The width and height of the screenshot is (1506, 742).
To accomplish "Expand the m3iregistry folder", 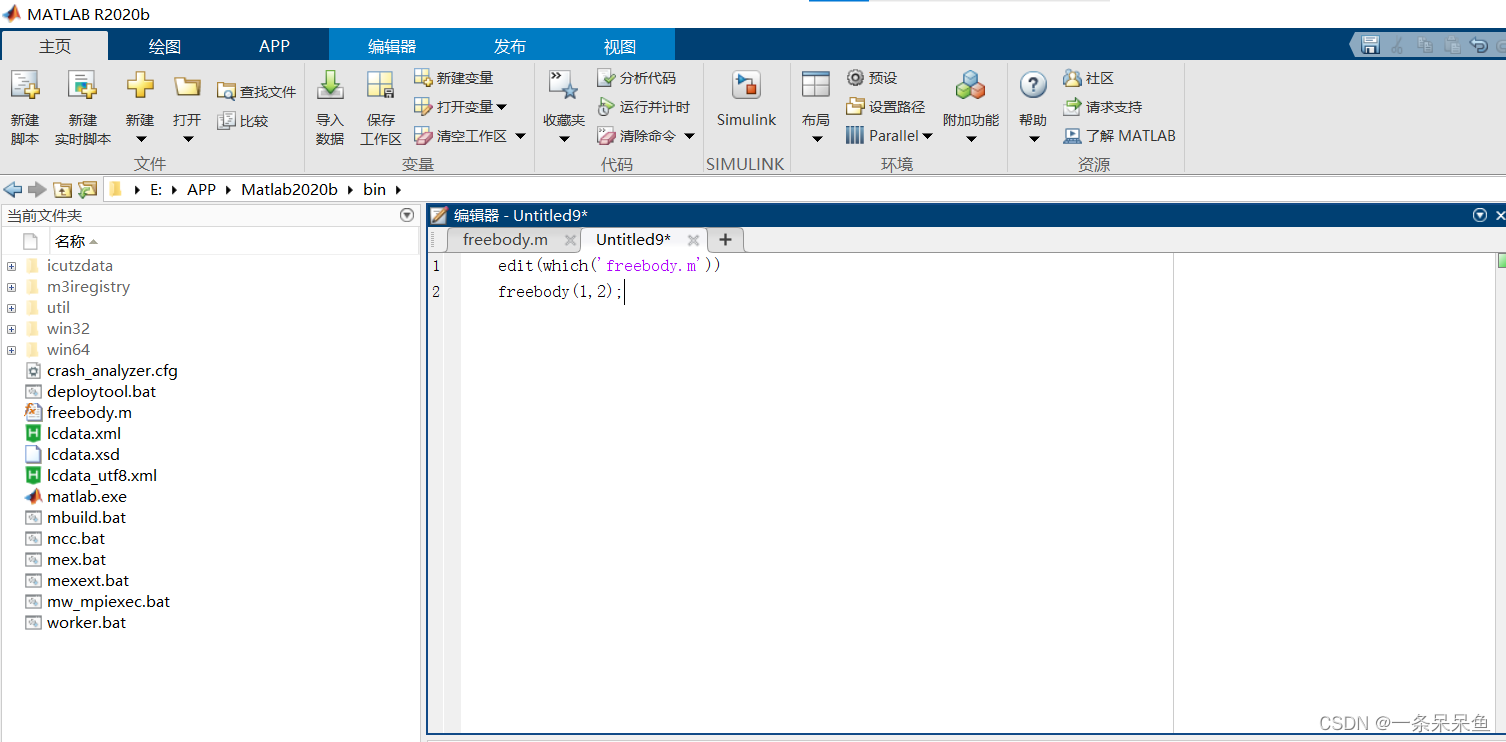I will click(11, 287).
